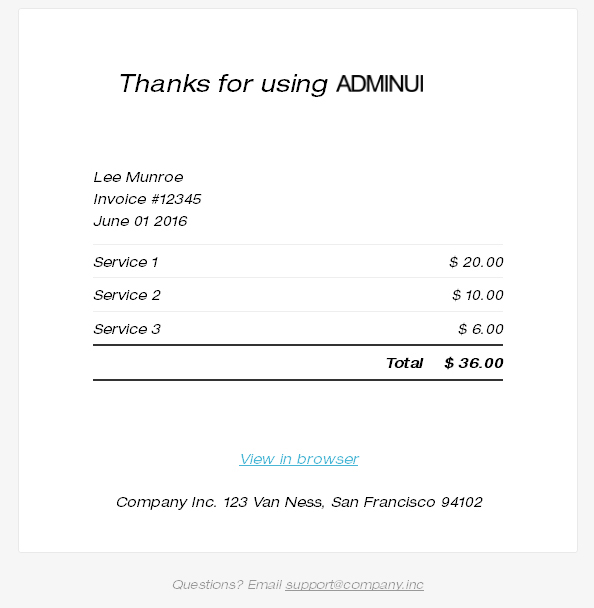
Task: Click the Invoice #12345 text
Action: (x=147, y=199)
